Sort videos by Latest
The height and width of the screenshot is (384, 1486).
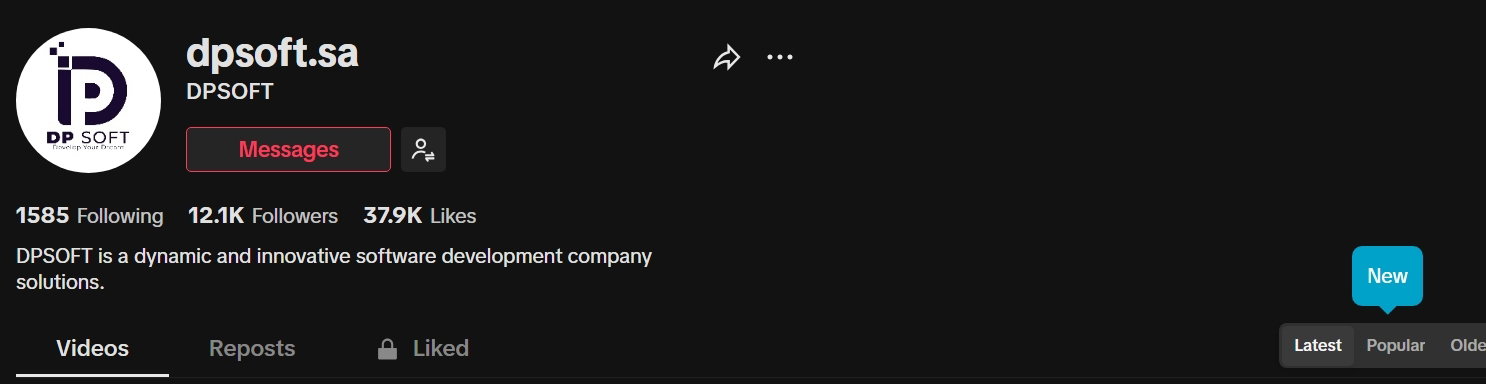(x=1318, y=346)
